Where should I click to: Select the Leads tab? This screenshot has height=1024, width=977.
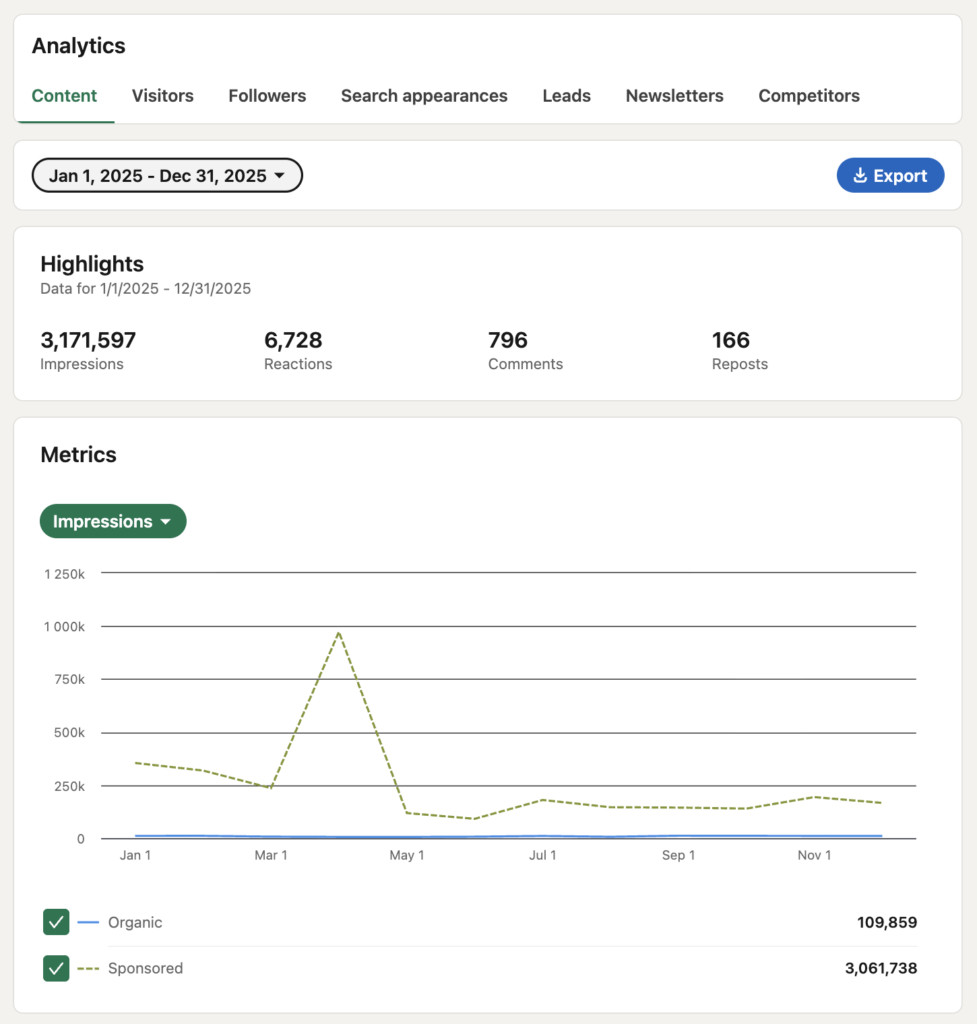coord(566,96)
